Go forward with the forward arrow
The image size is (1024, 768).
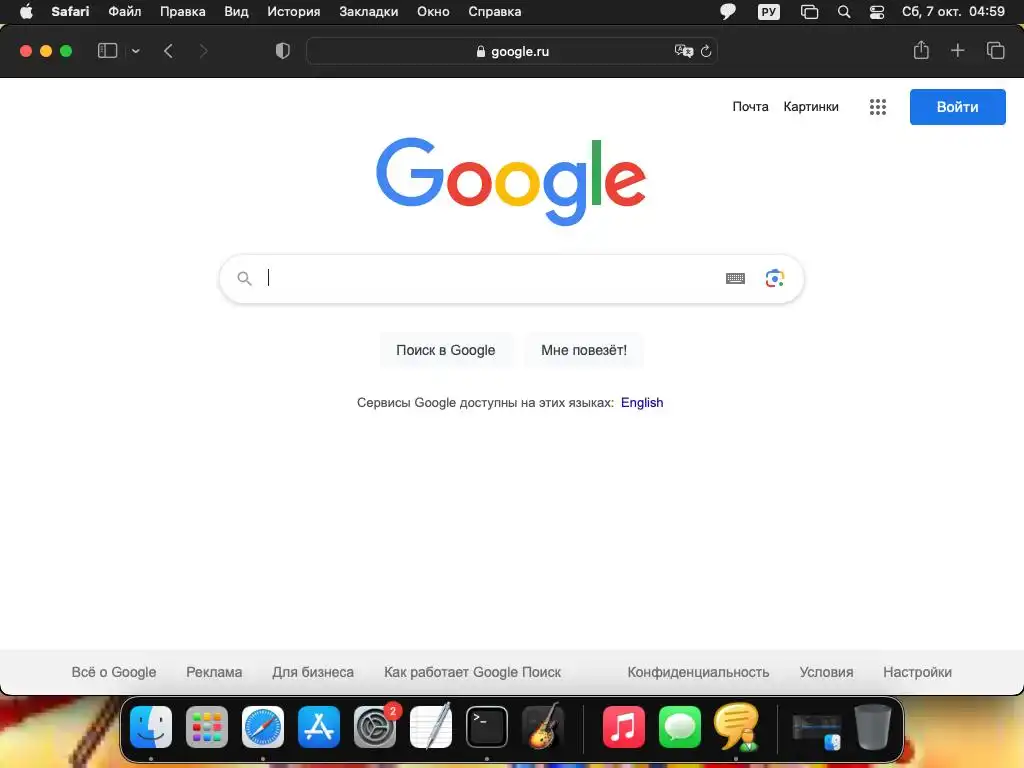coord(203,51)
